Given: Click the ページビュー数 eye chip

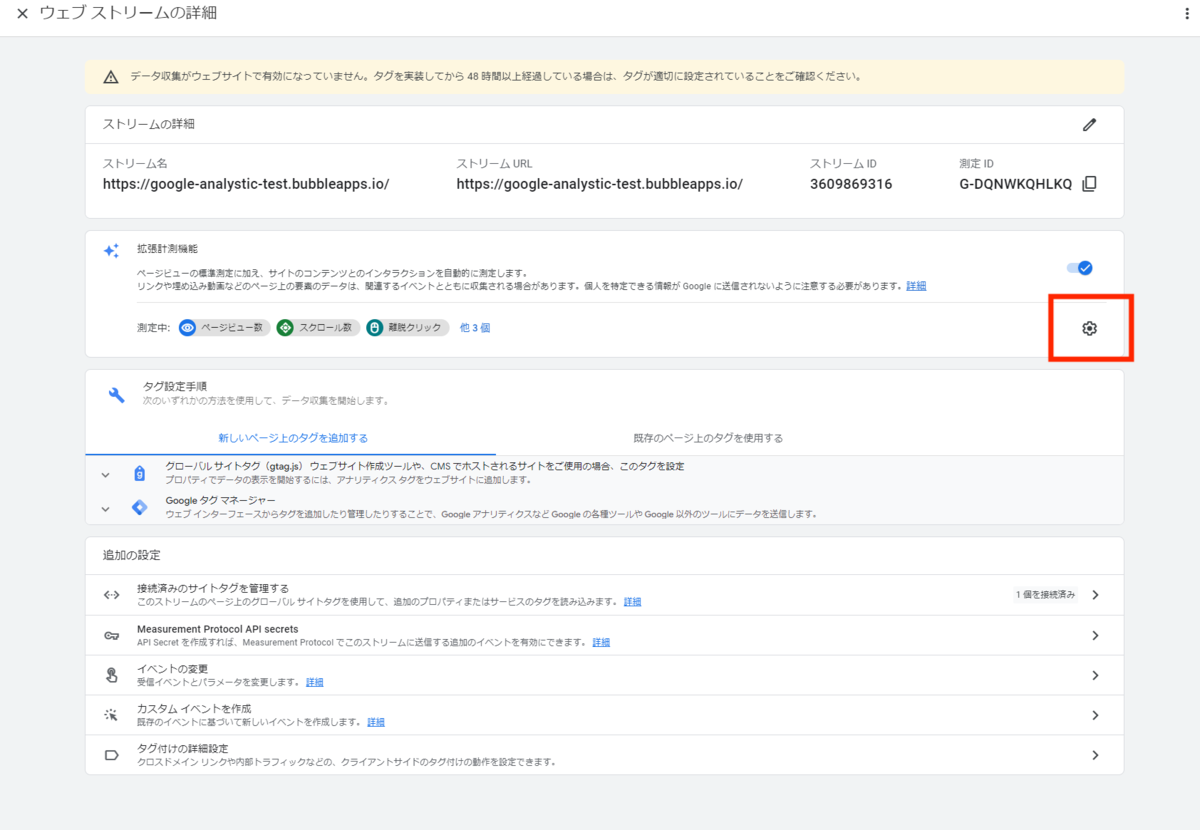Looking at the screenshot, I should (225, 328).
